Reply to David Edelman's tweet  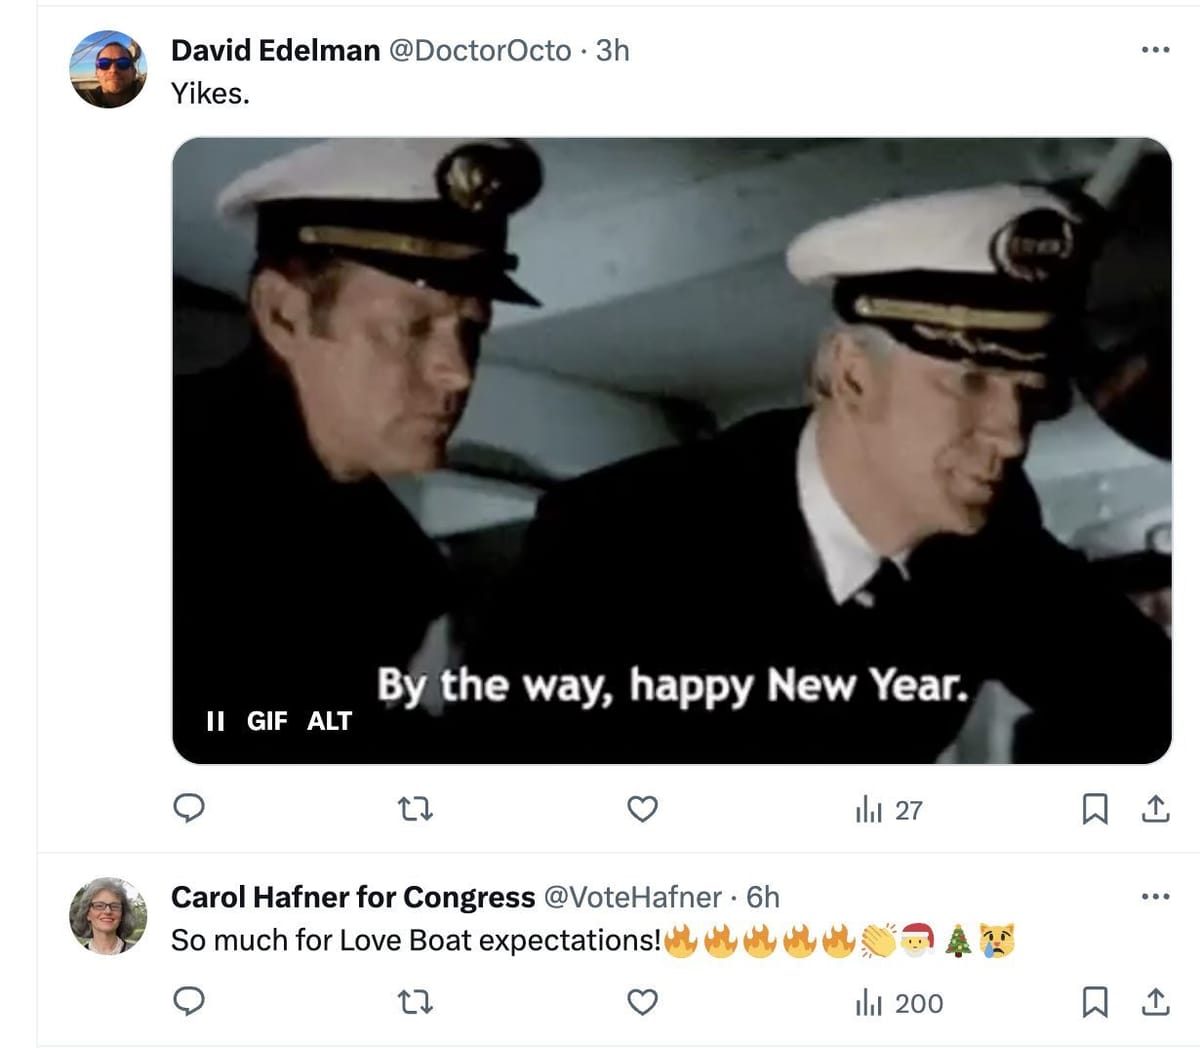[x=189, y=808]
